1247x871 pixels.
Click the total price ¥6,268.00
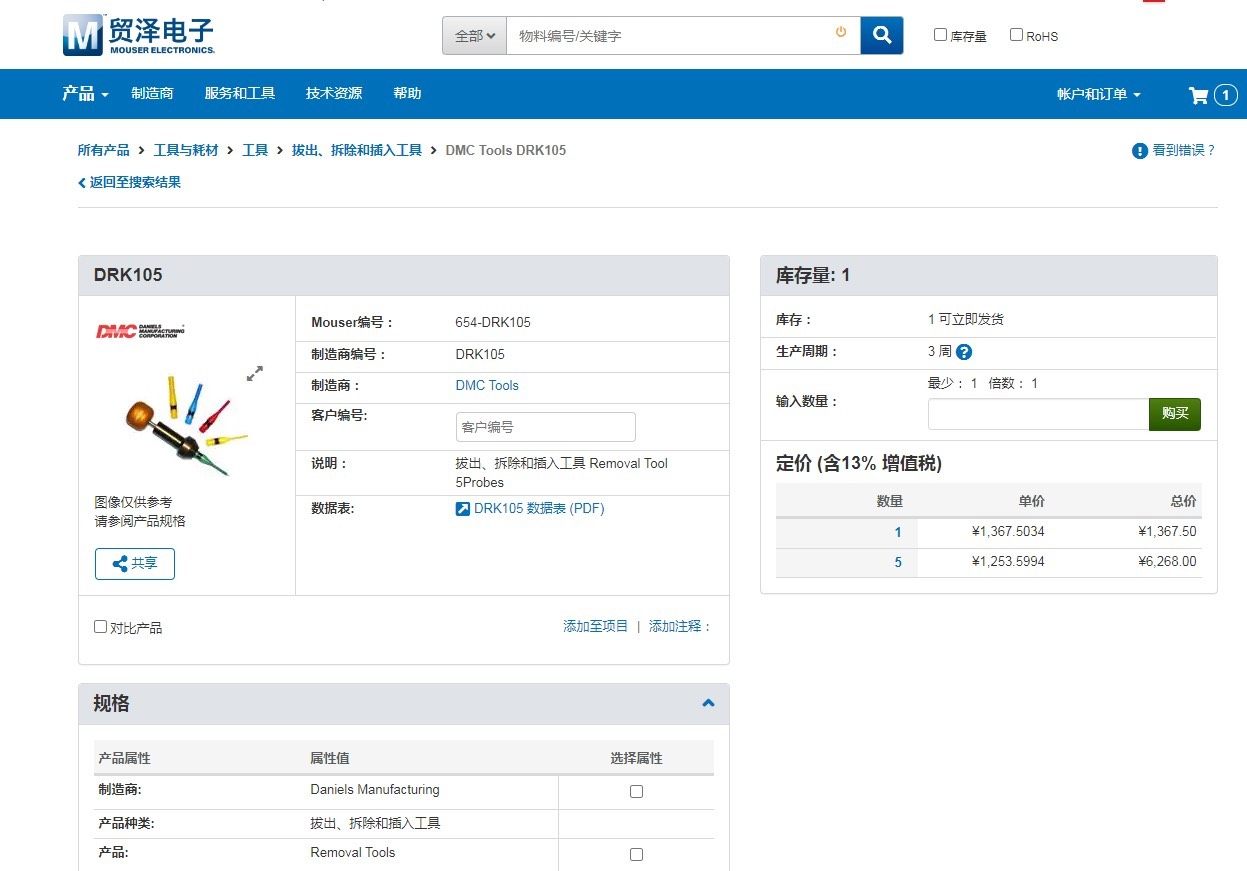(1167, 562)
